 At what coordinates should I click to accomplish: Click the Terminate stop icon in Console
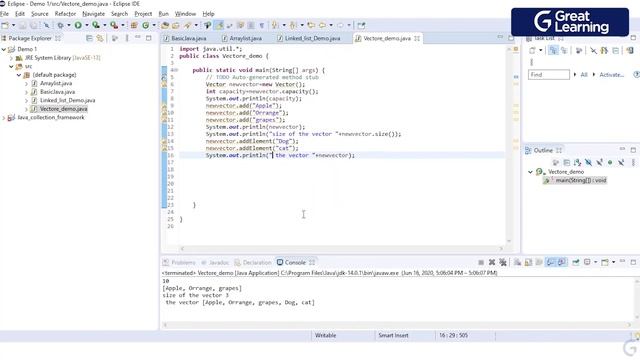pyautogui.click(x=481, y=262)
